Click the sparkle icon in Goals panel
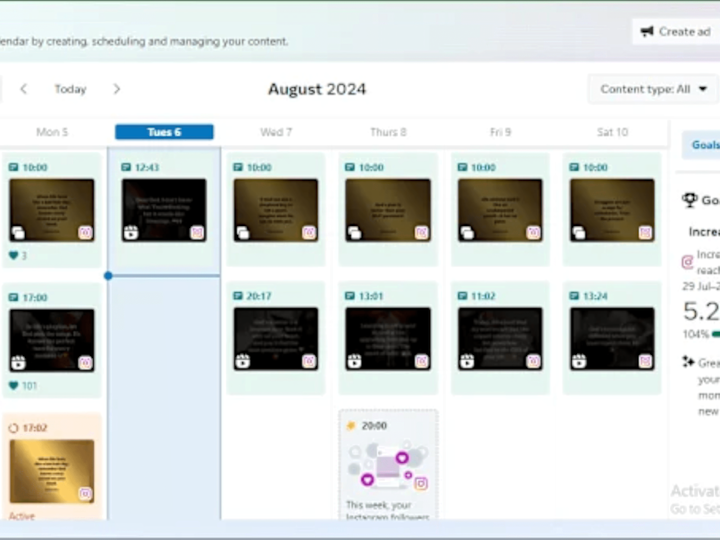 point(688,362)
